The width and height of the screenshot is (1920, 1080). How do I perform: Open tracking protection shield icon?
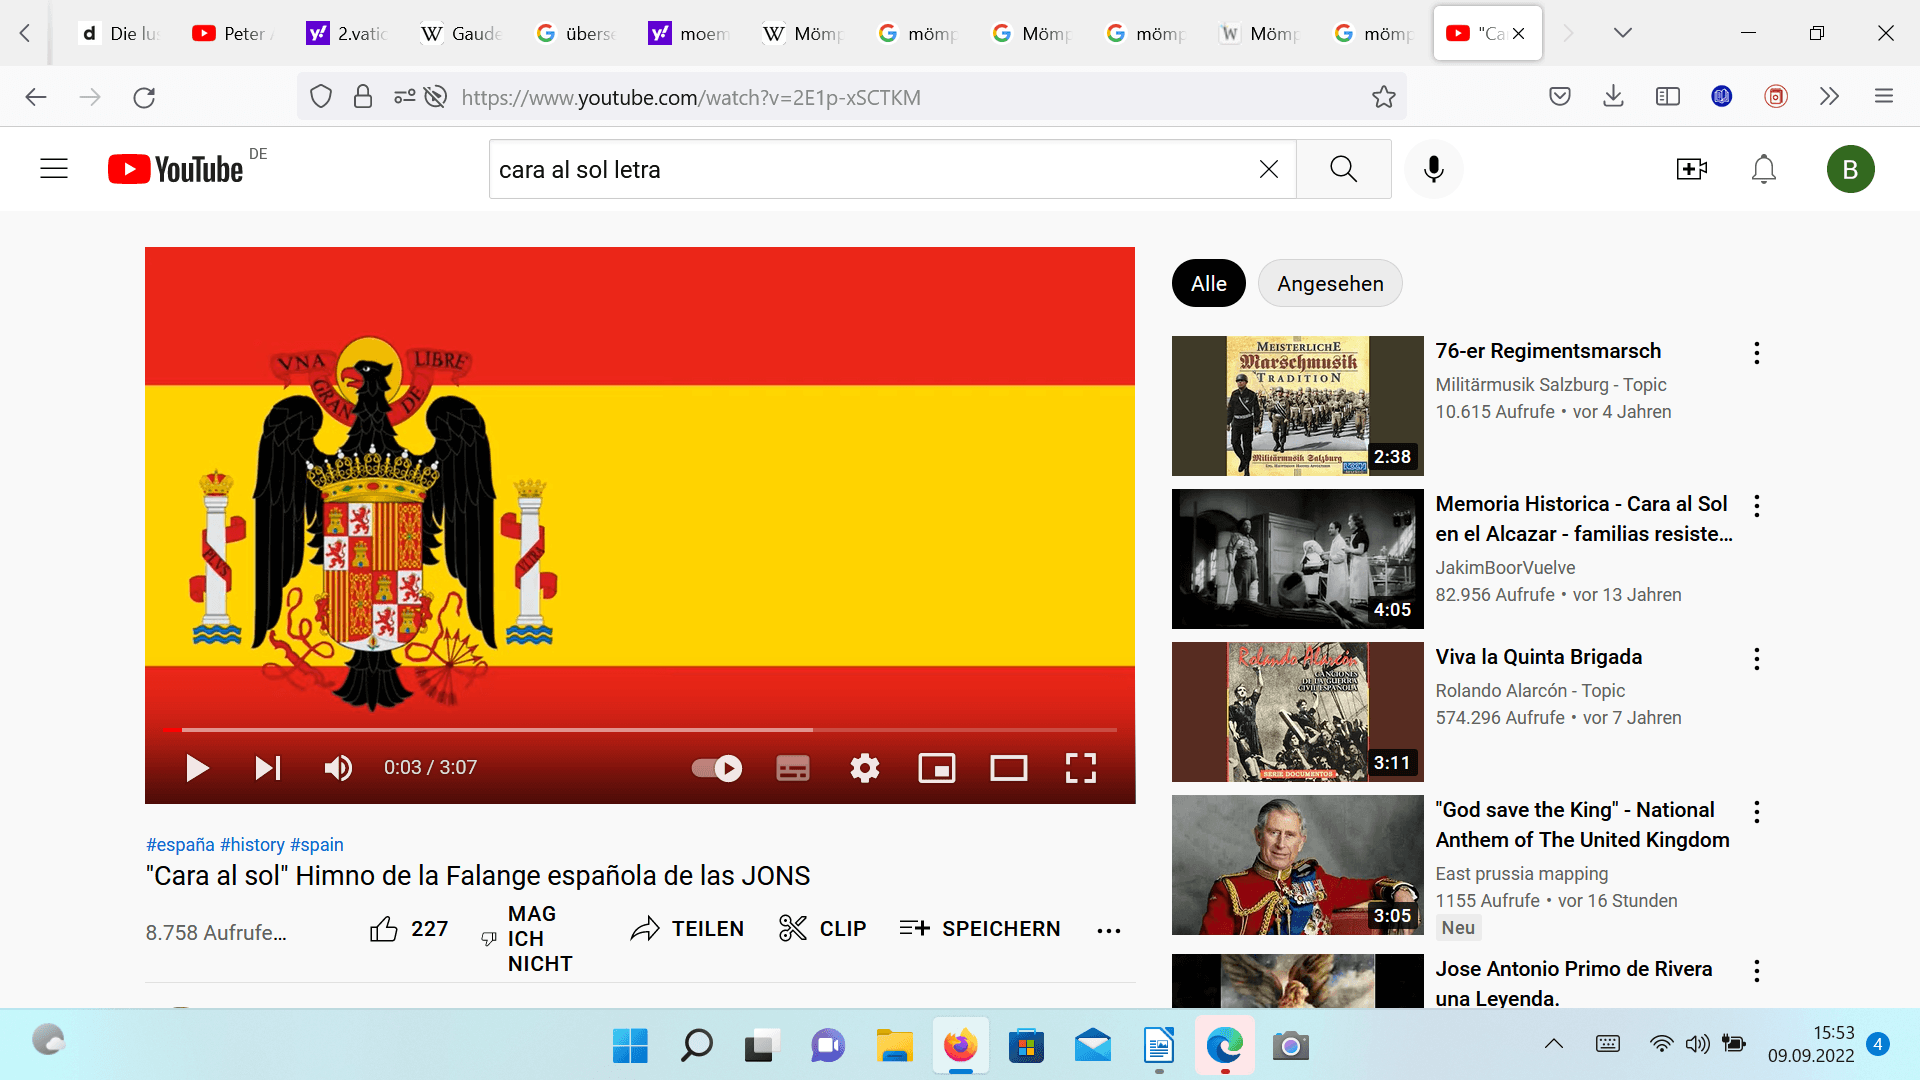(x=320, y=97)
